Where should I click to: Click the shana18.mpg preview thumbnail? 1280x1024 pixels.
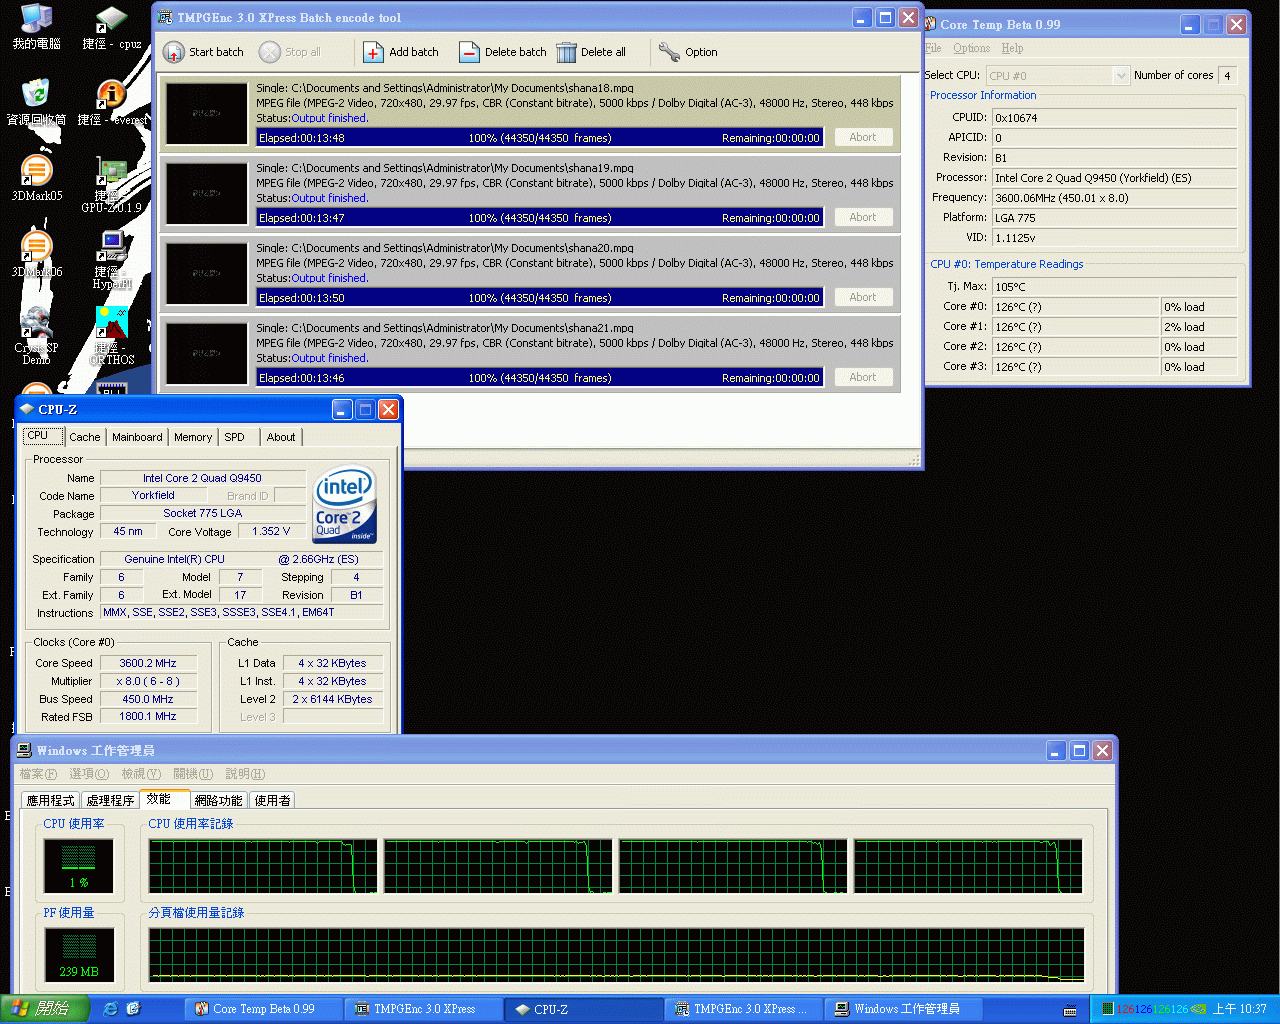click(x=207, y=114)
